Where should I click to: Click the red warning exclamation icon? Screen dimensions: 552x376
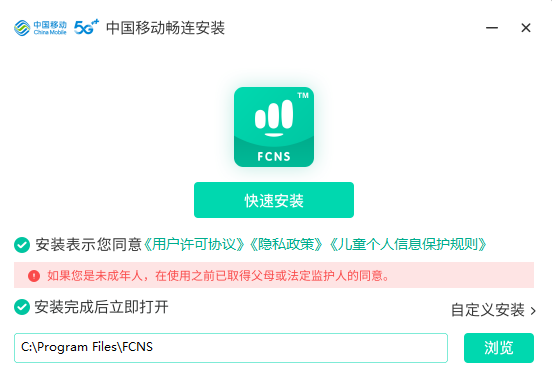click(34, 276)
